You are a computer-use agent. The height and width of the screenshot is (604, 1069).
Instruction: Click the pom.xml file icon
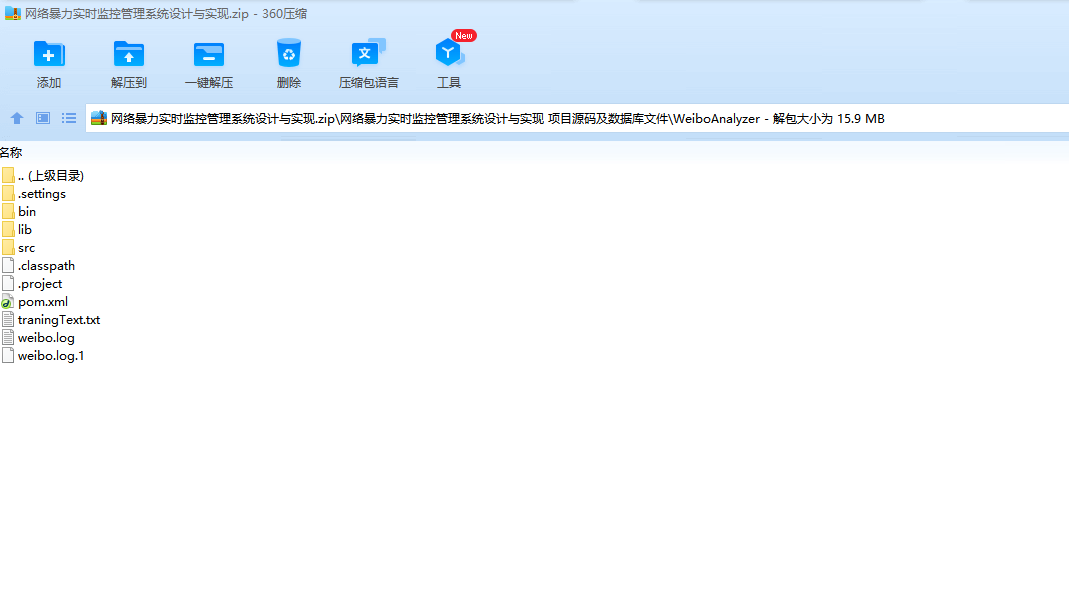[x=7, y=301]
